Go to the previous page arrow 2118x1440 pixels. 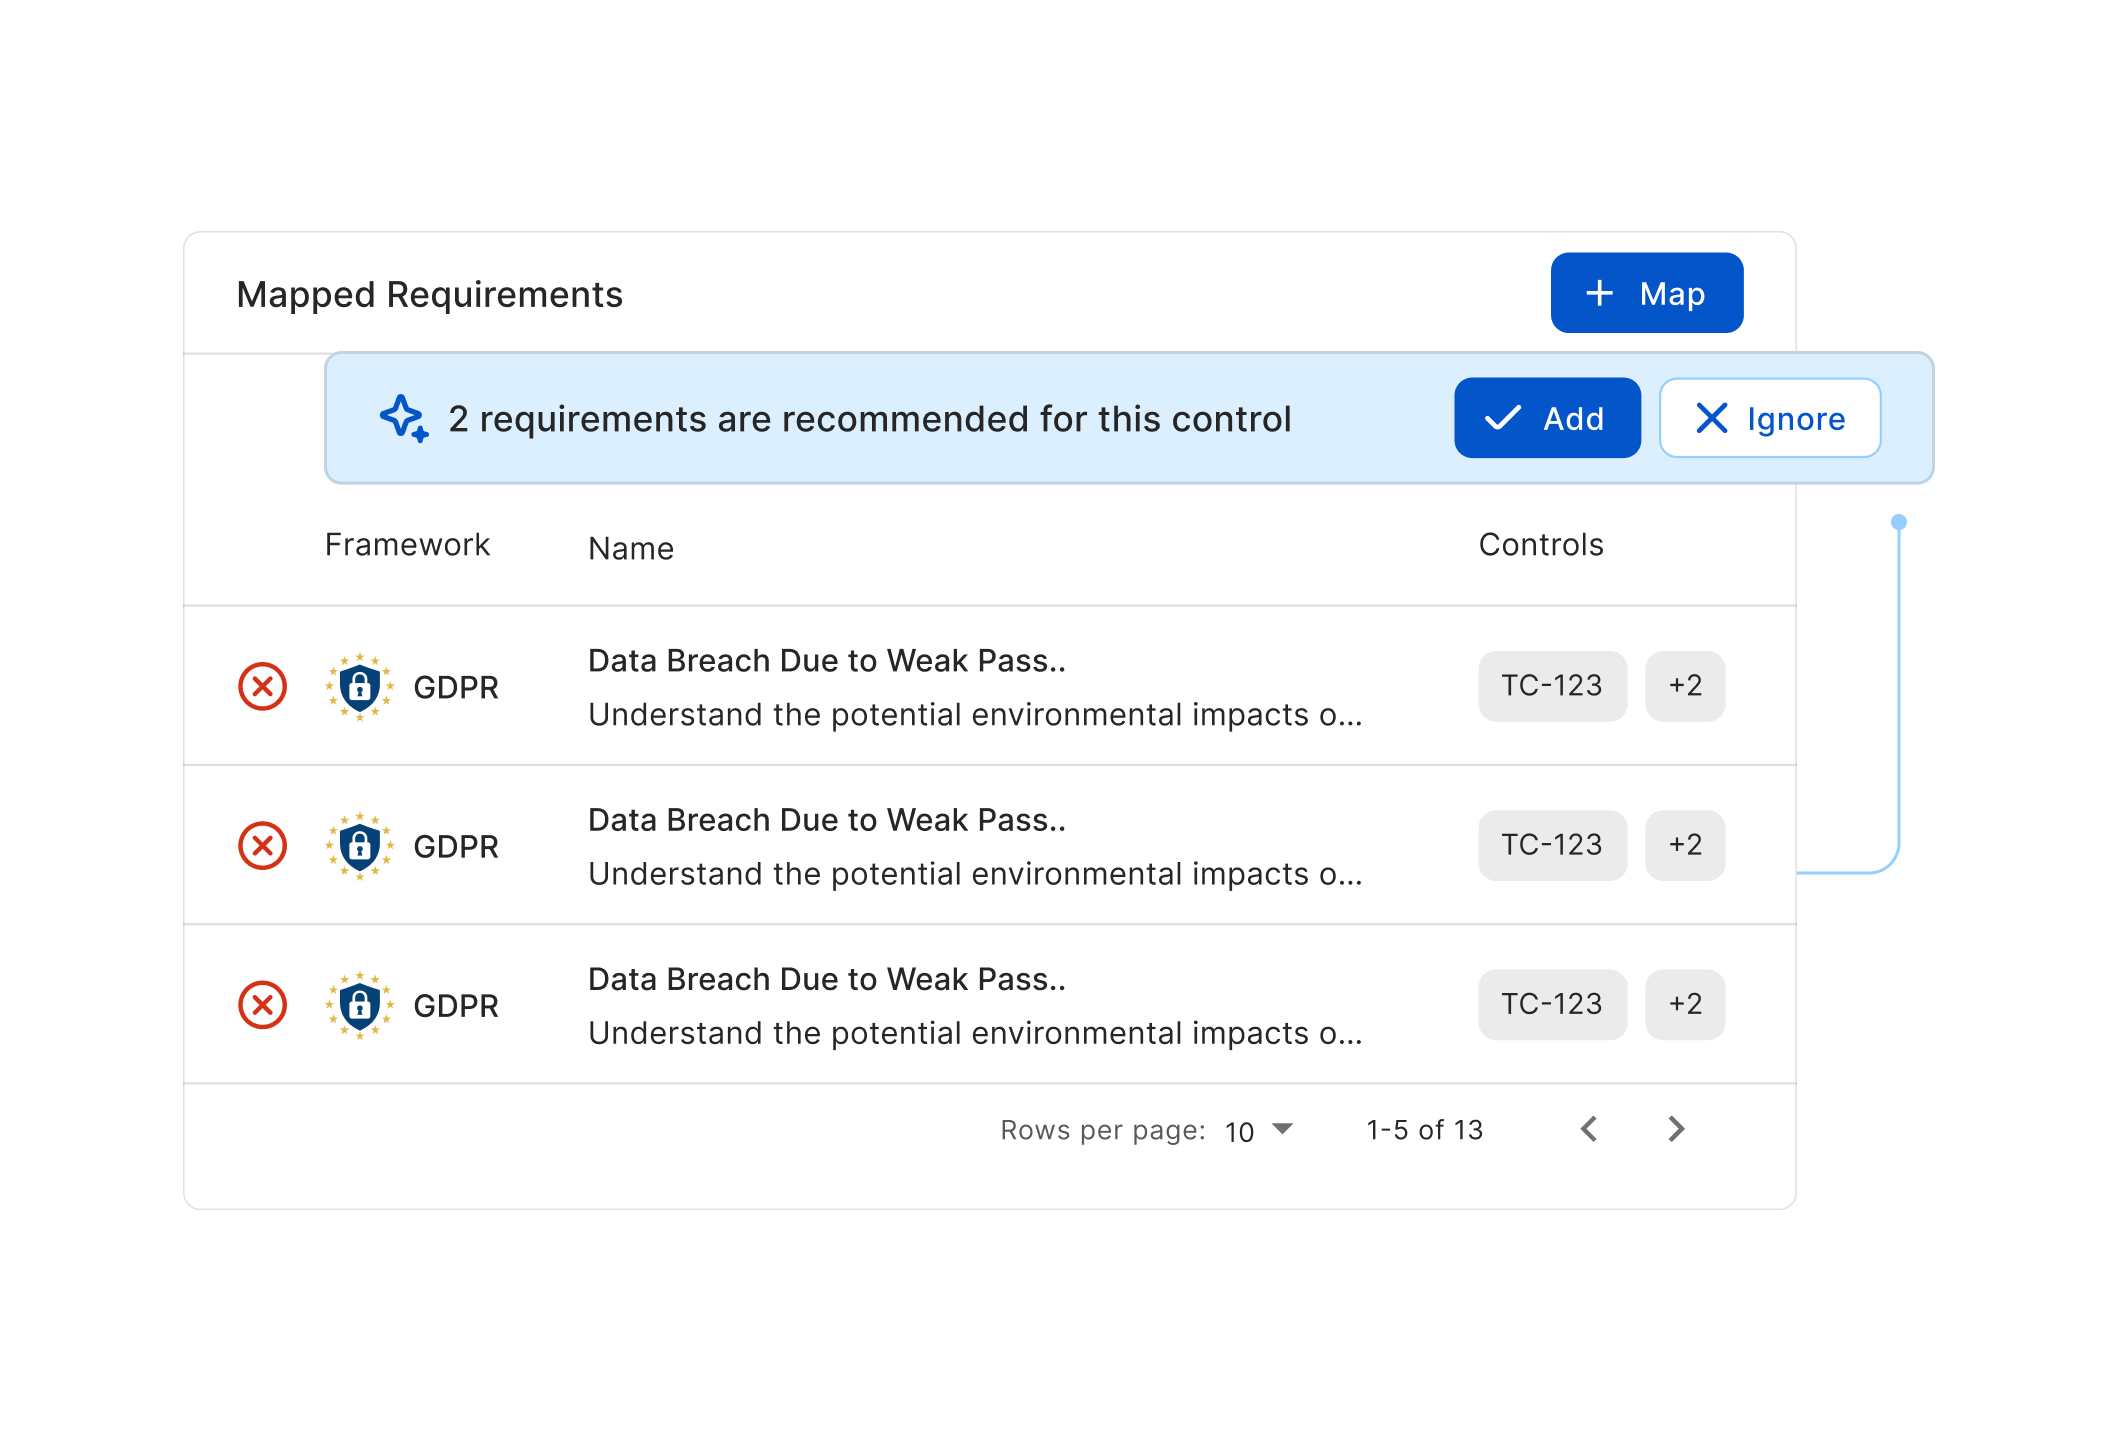(x=1589, y=1129)
